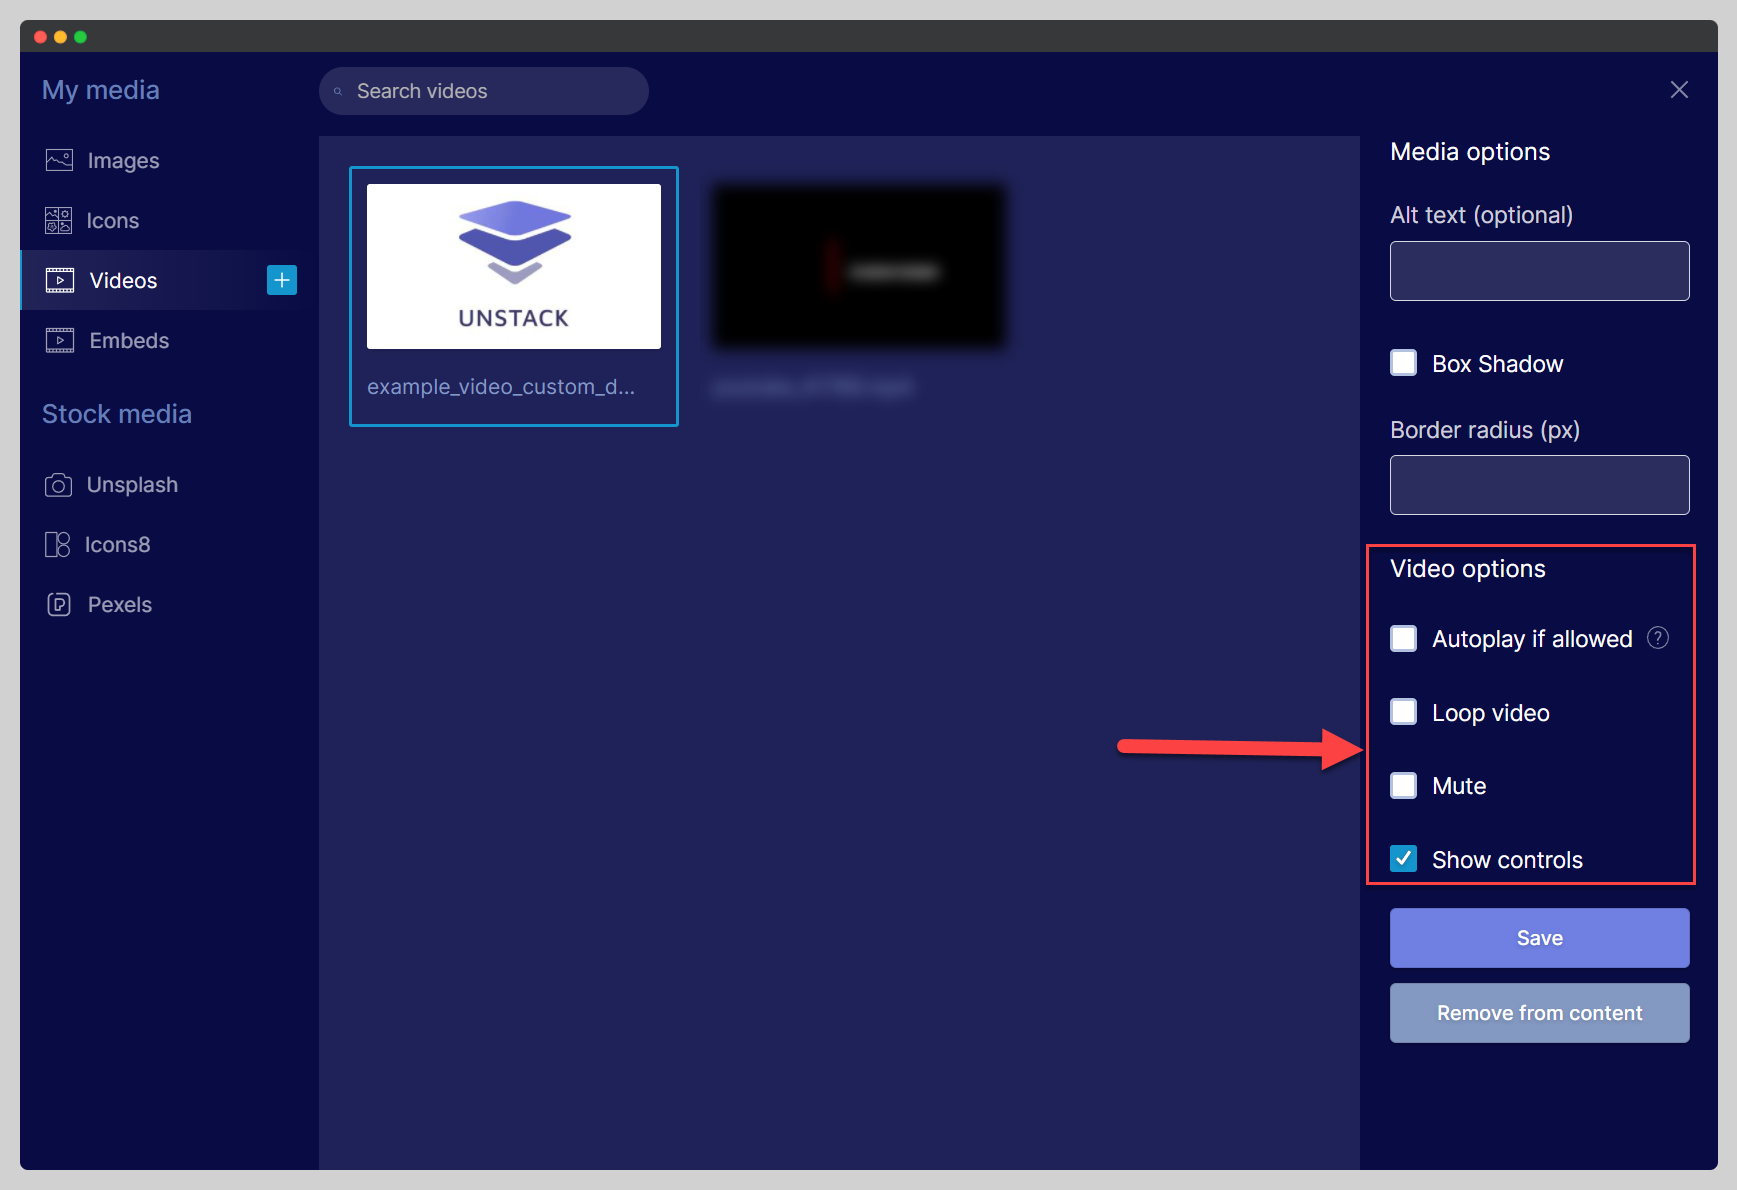The width and height of the screenshot is (1737, 1190).
Task: Uncheck the Show controls checkbox
Action: [1404, 859]
